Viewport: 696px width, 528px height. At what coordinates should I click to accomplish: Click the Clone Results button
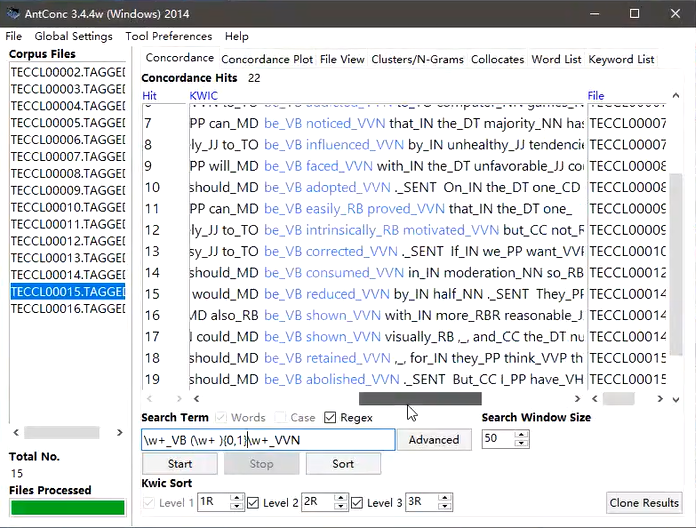[x=646, y=502]
